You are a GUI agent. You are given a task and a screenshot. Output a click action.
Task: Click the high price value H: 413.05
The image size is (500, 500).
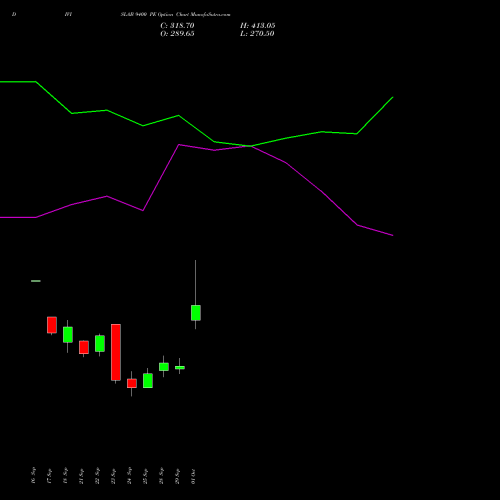pos(258,26)
